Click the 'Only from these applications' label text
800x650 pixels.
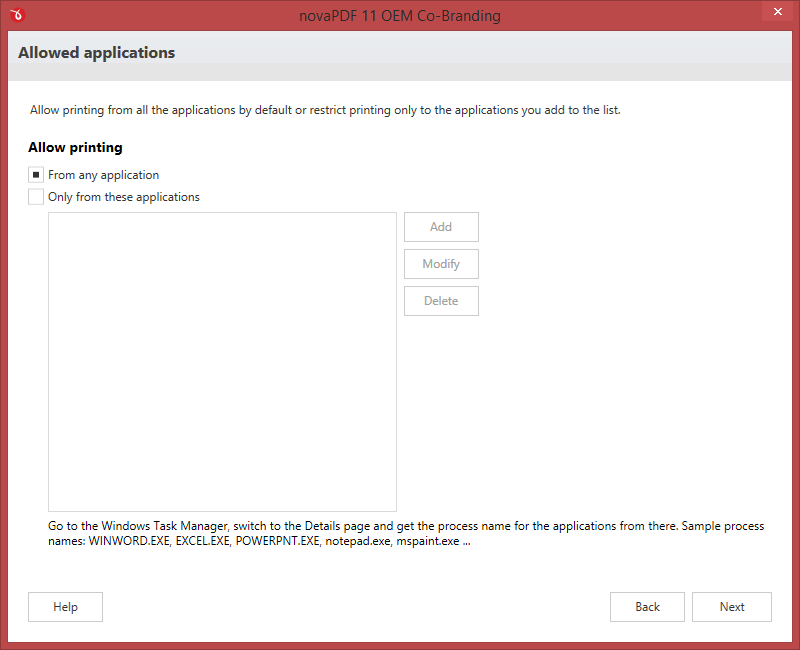(x=124, y=197)
